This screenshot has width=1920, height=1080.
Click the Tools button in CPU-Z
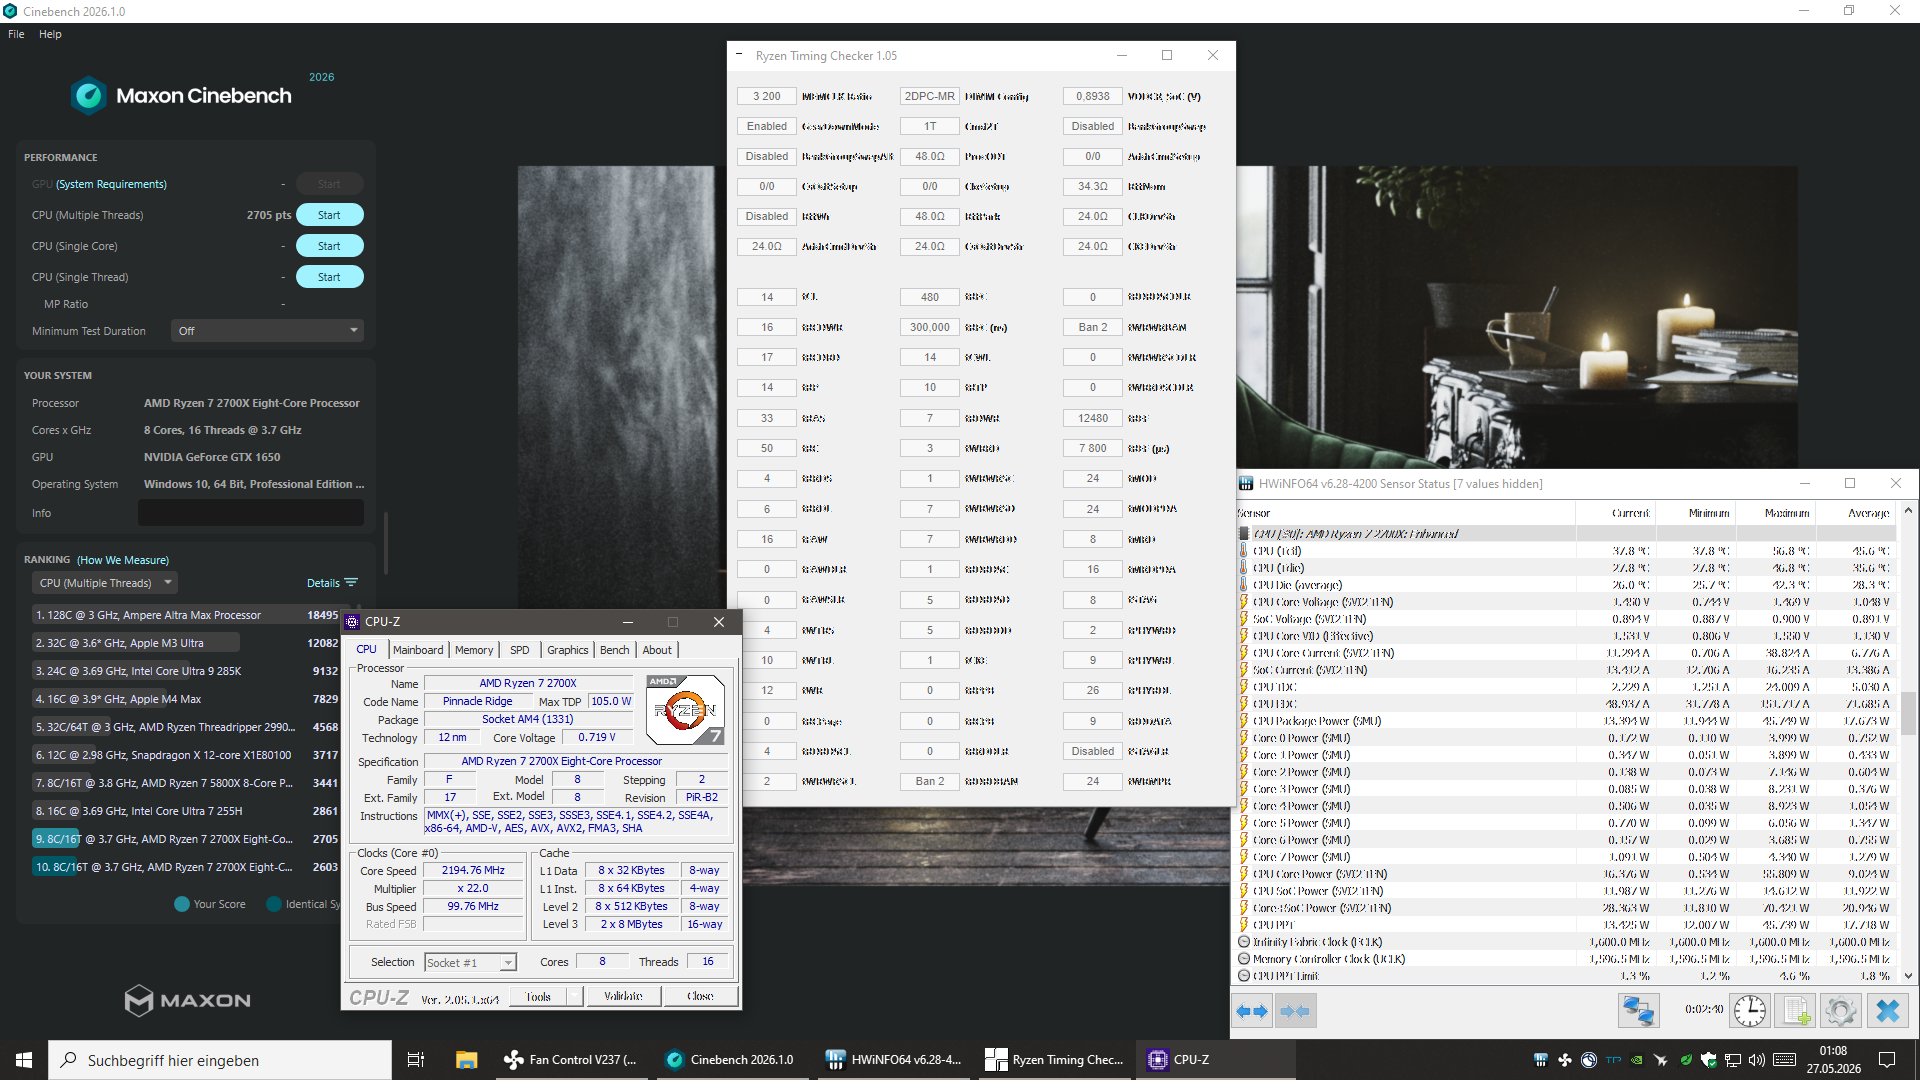(x=538, y=996)
